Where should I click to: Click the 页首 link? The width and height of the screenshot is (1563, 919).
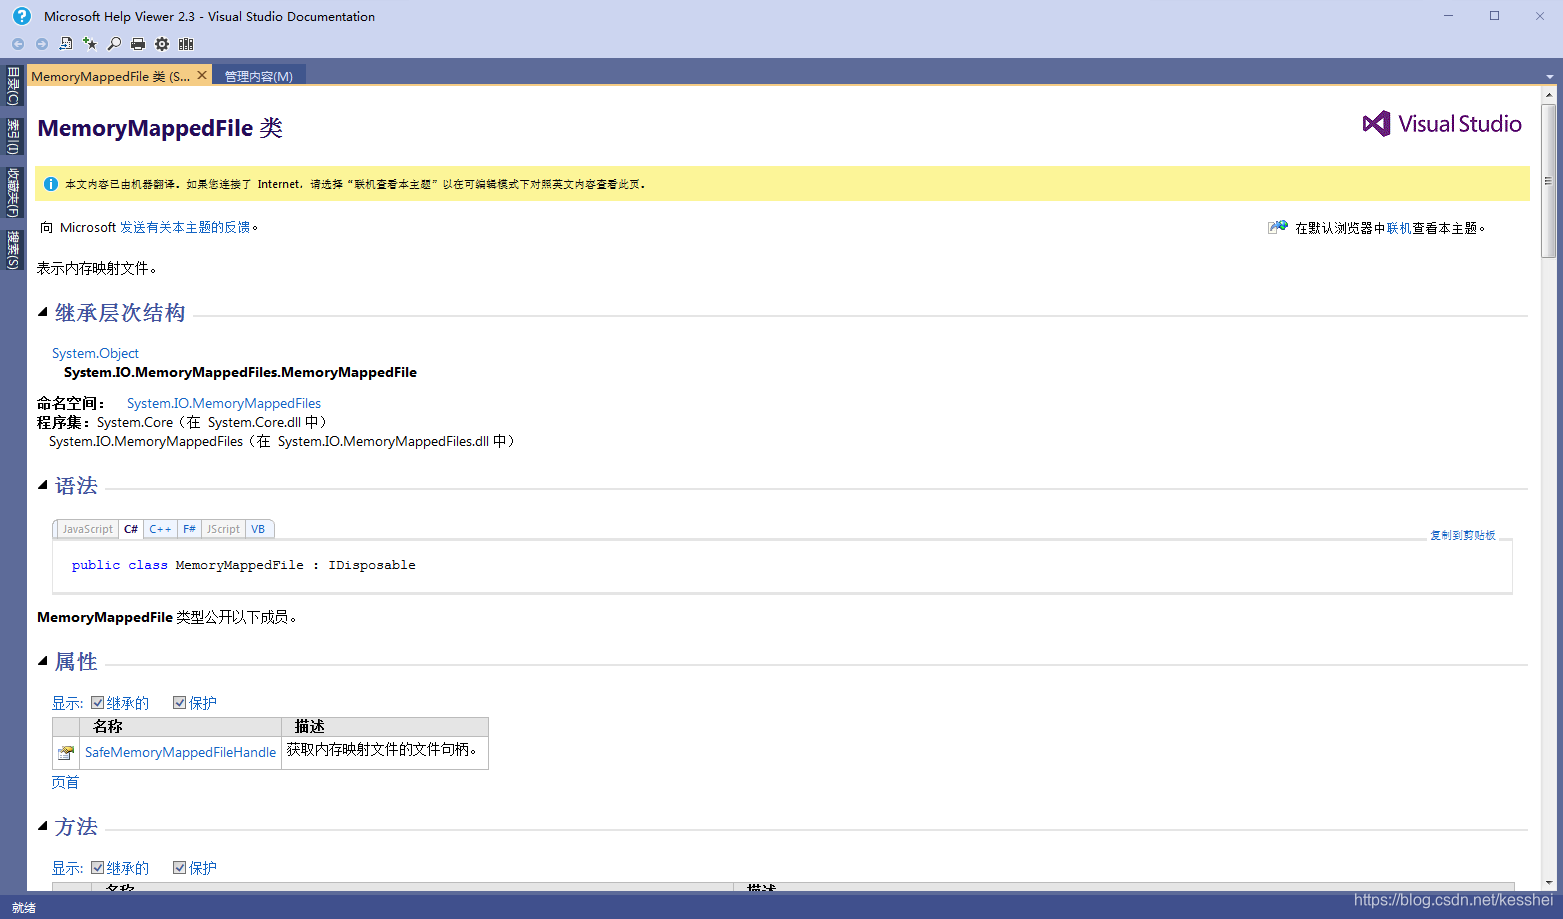[x=65, y=782]
